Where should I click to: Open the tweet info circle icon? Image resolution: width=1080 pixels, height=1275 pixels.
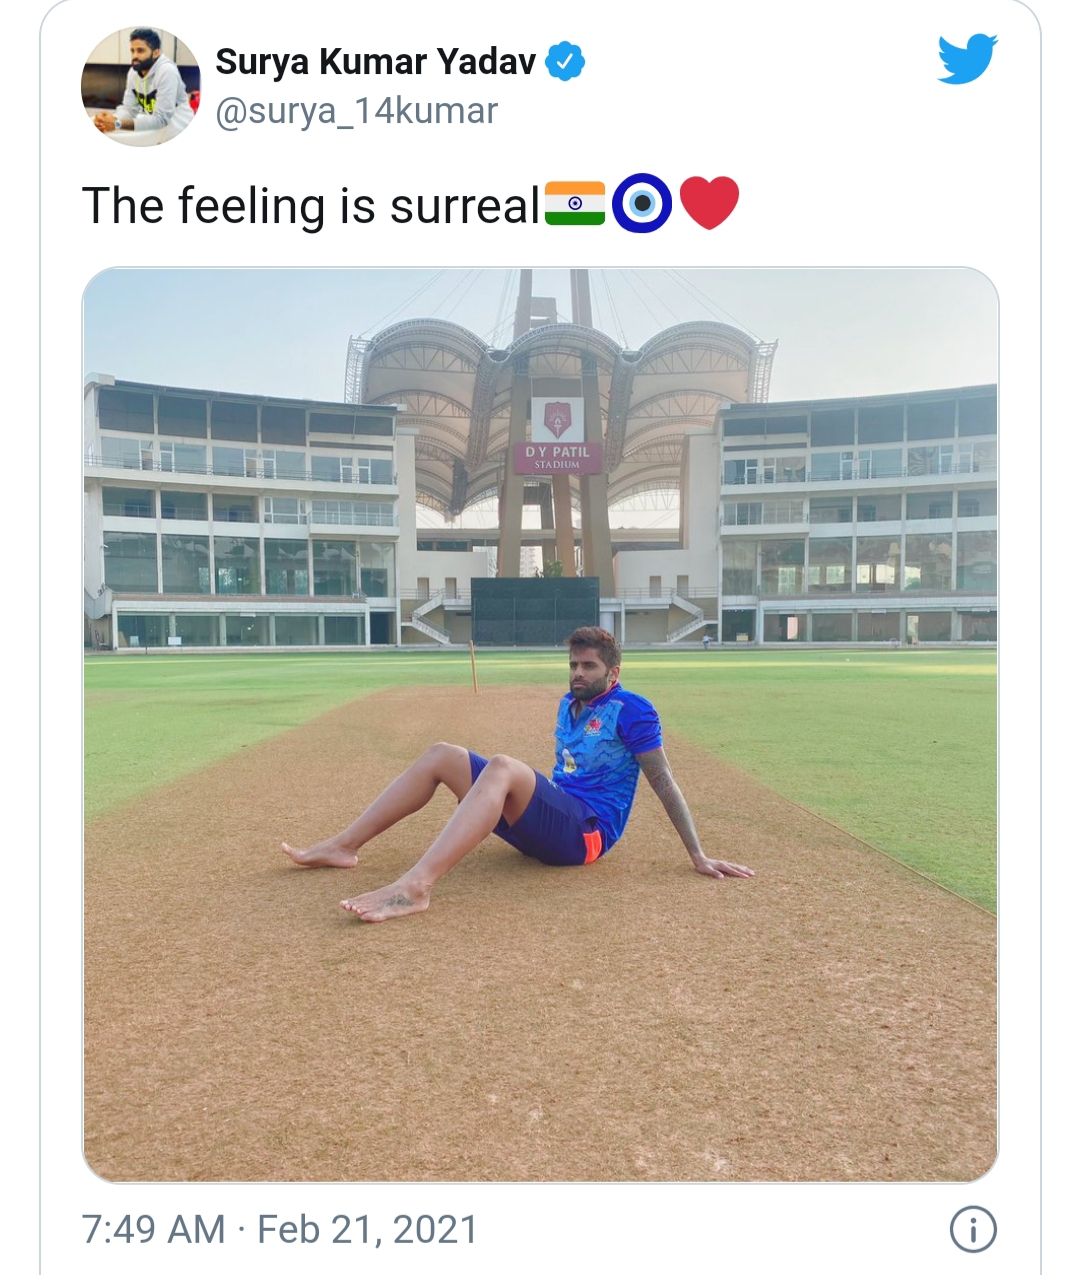(x=972, y=1229)
